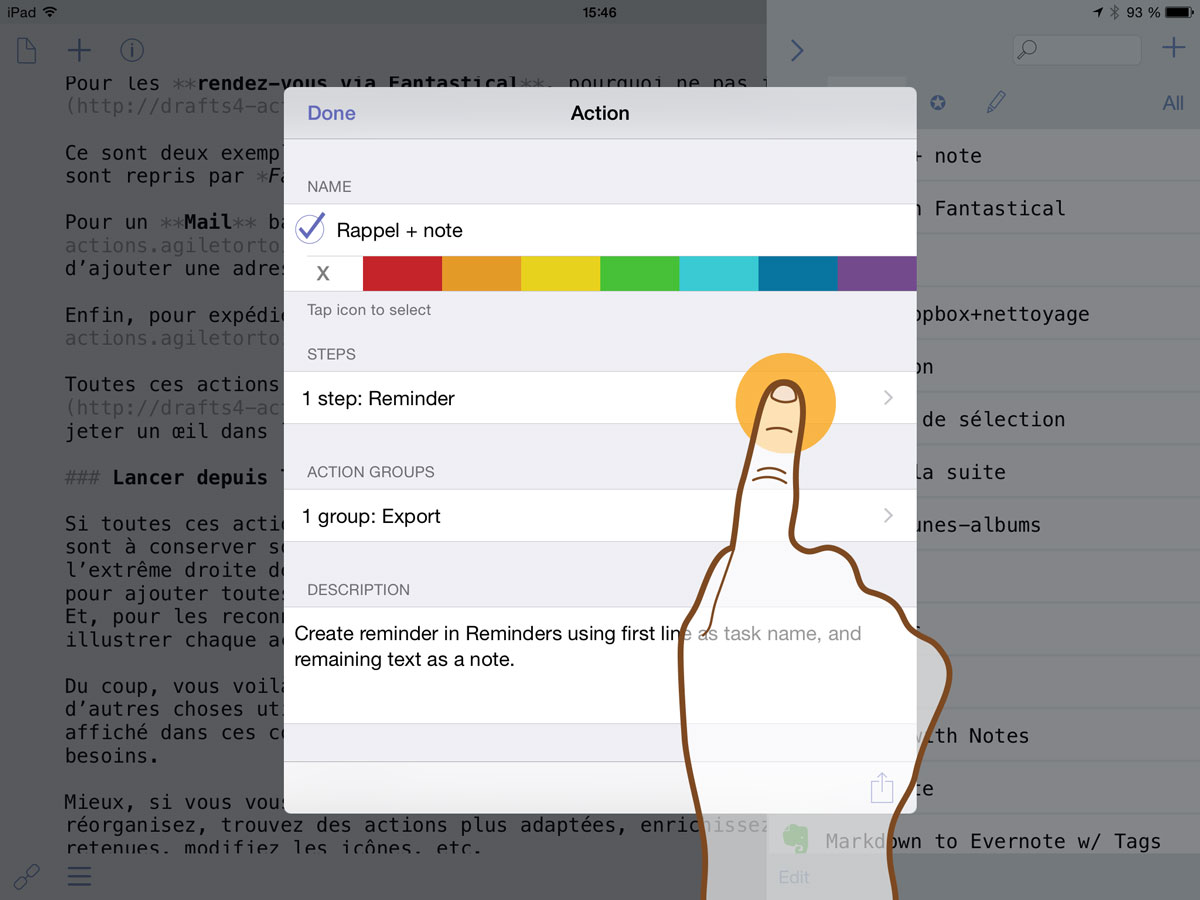Select the dark blue color swatch
Image resolution: width=1200 pixels, height=900 pixels.
[x=797, y=273]
